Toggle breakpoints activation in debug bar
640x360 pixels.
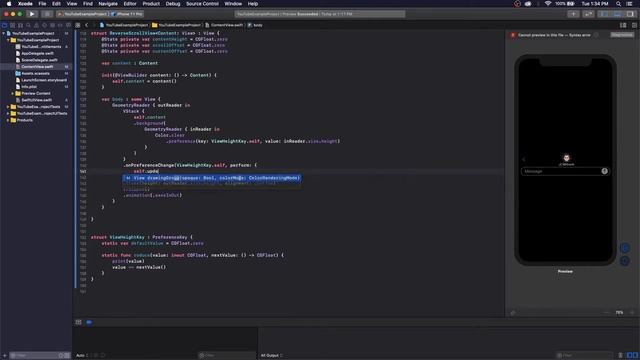pos(89,322)
